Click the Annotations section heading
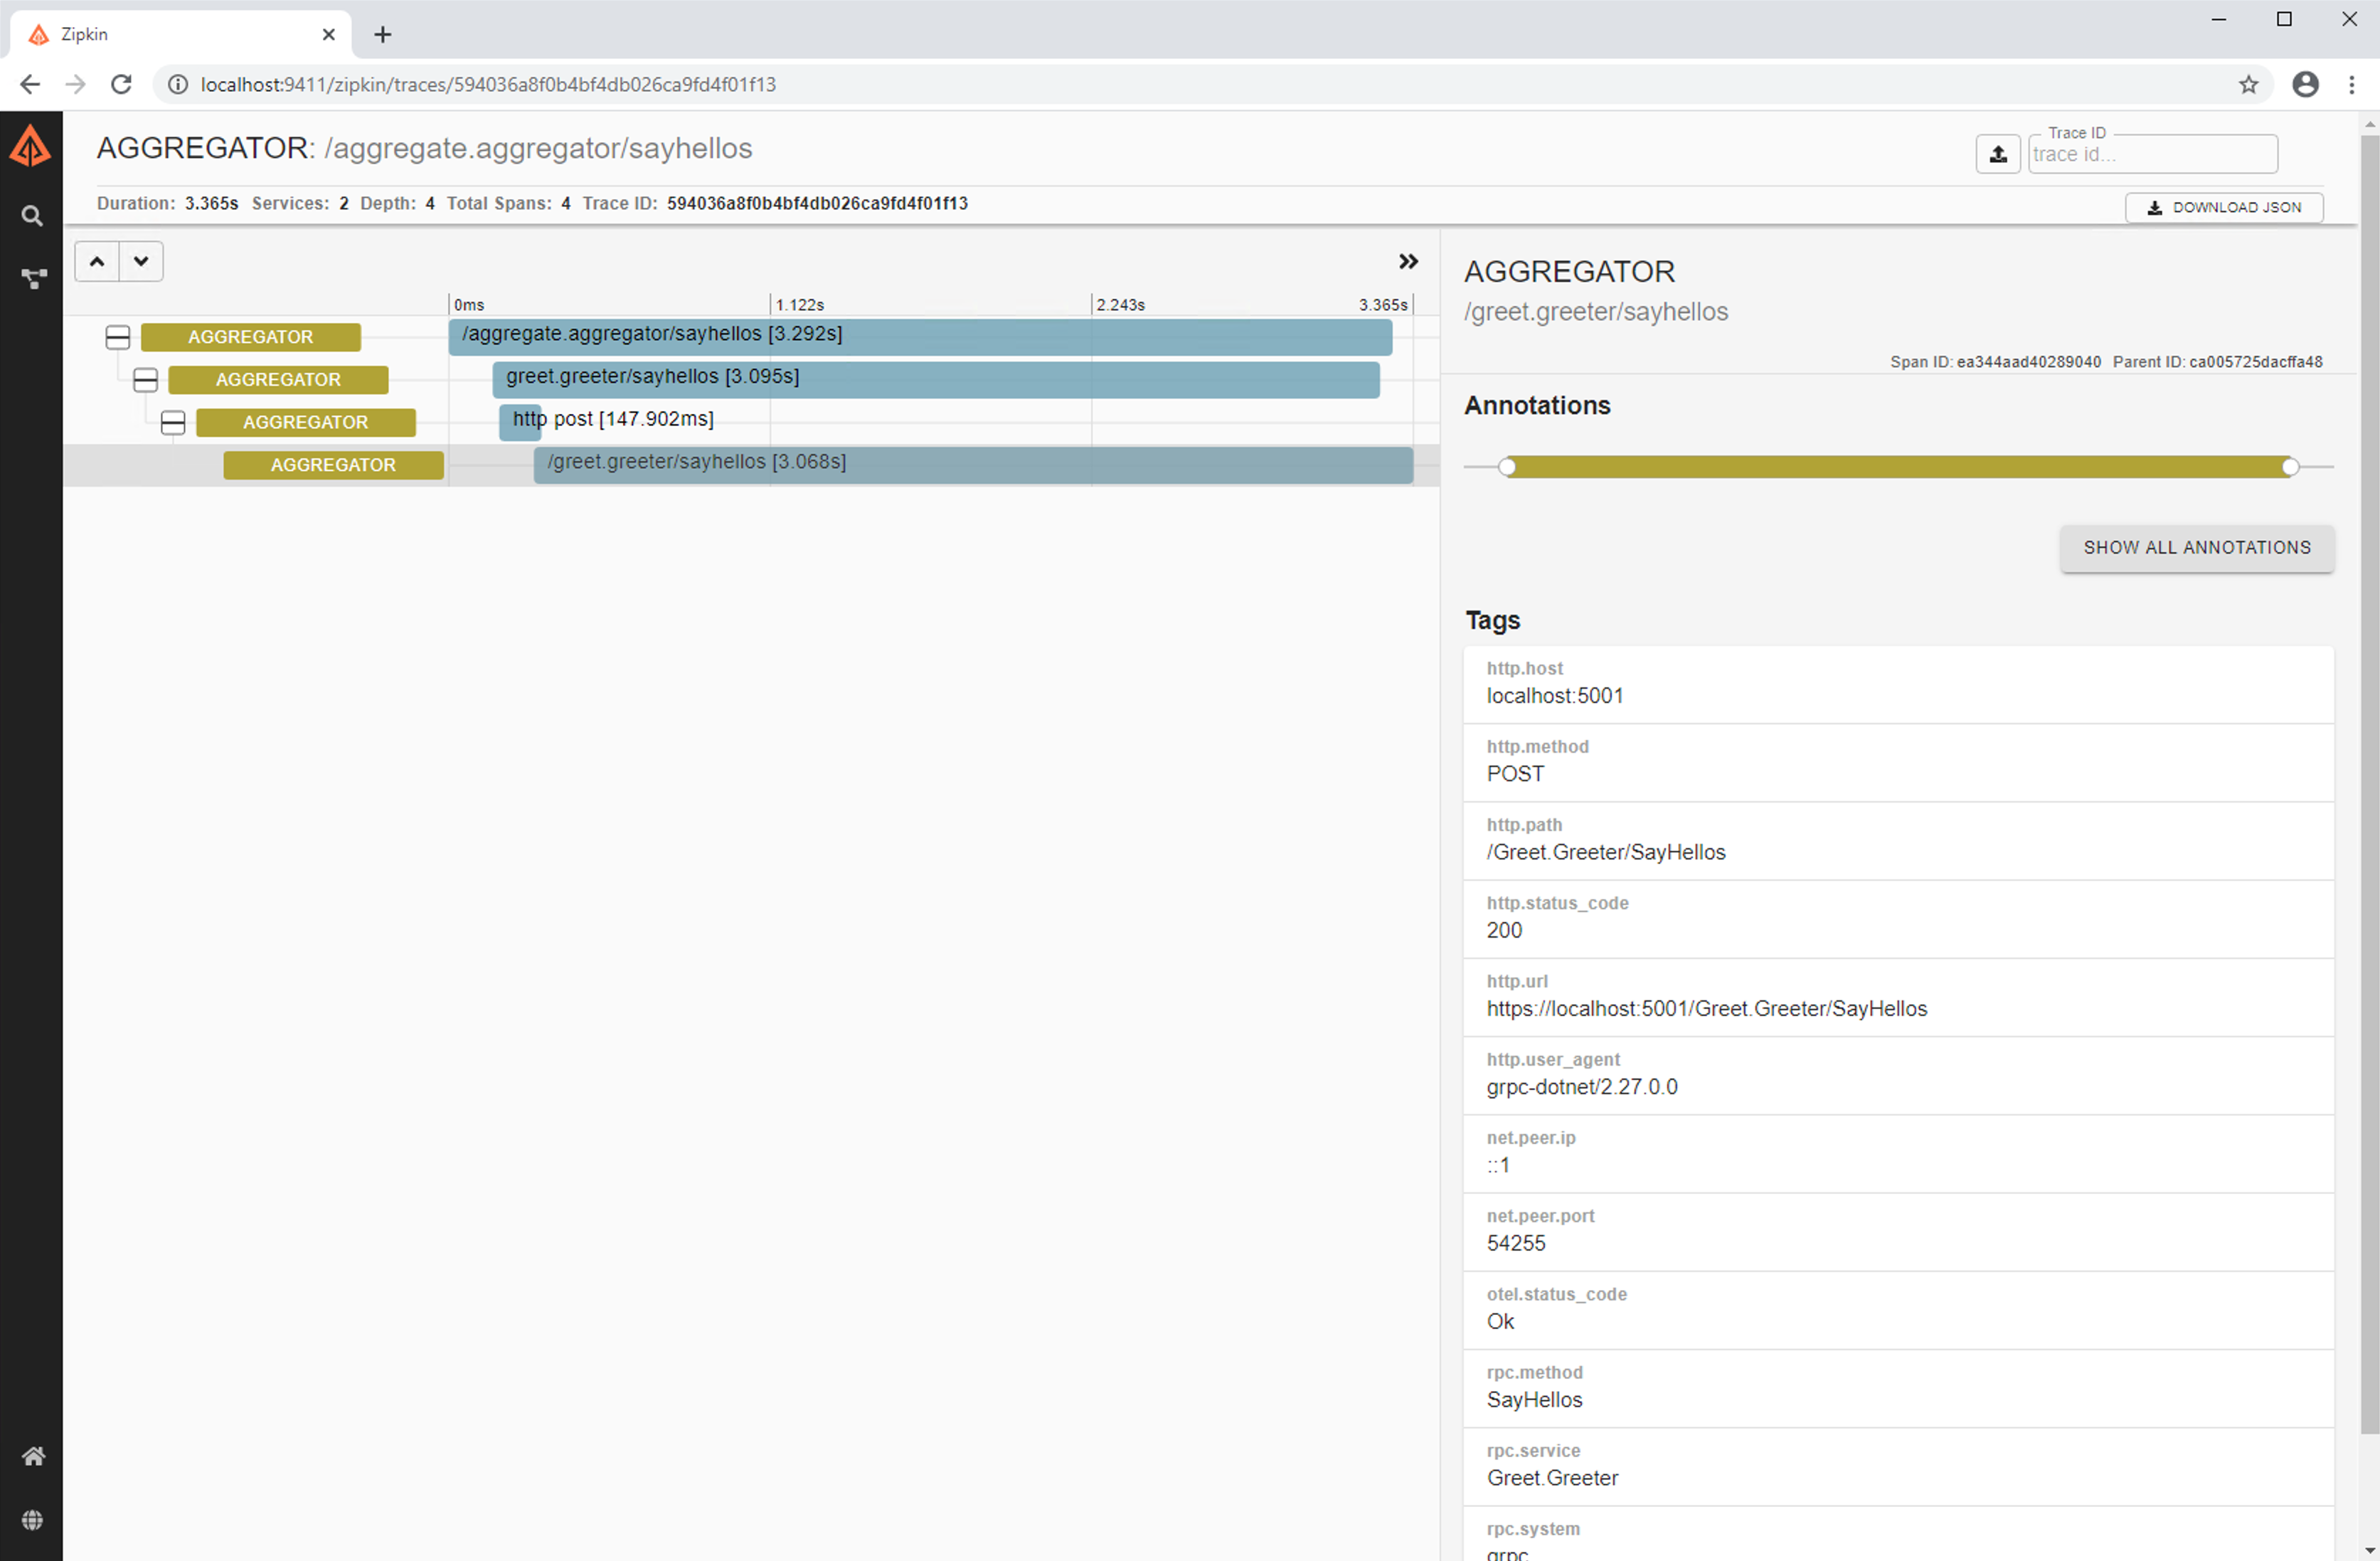The height and width of the screenshot is (1561, 2380). tap(1537, 405)
